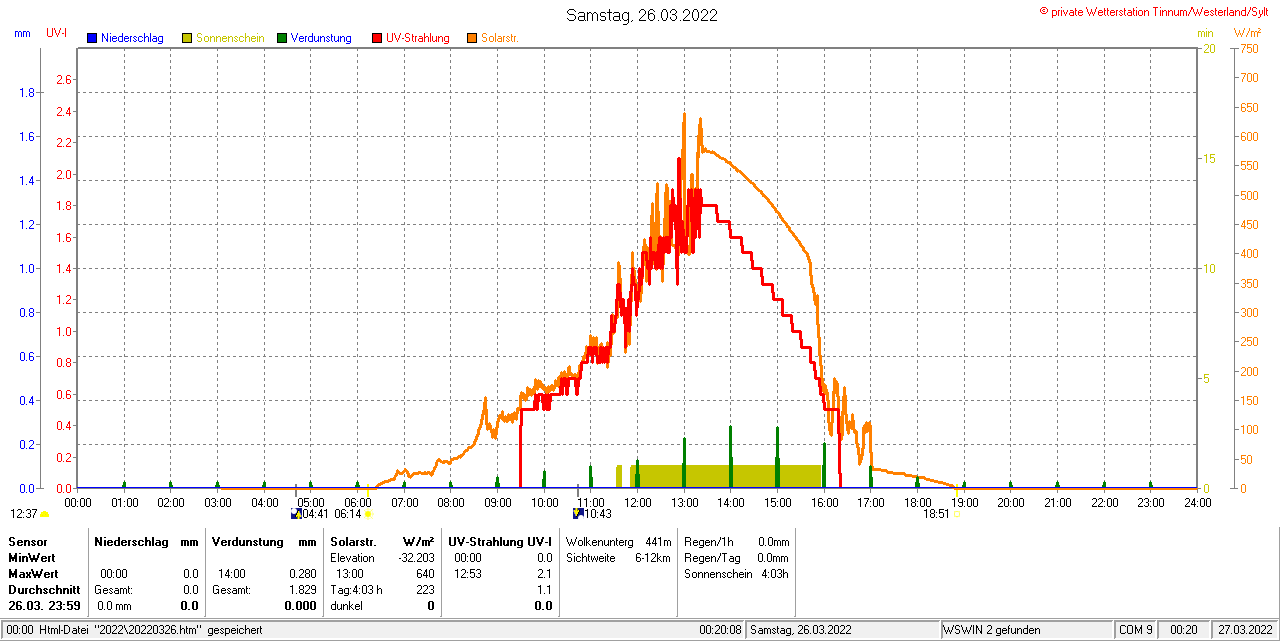Click the 27.03.2022 status bar date

(1245, 630)
